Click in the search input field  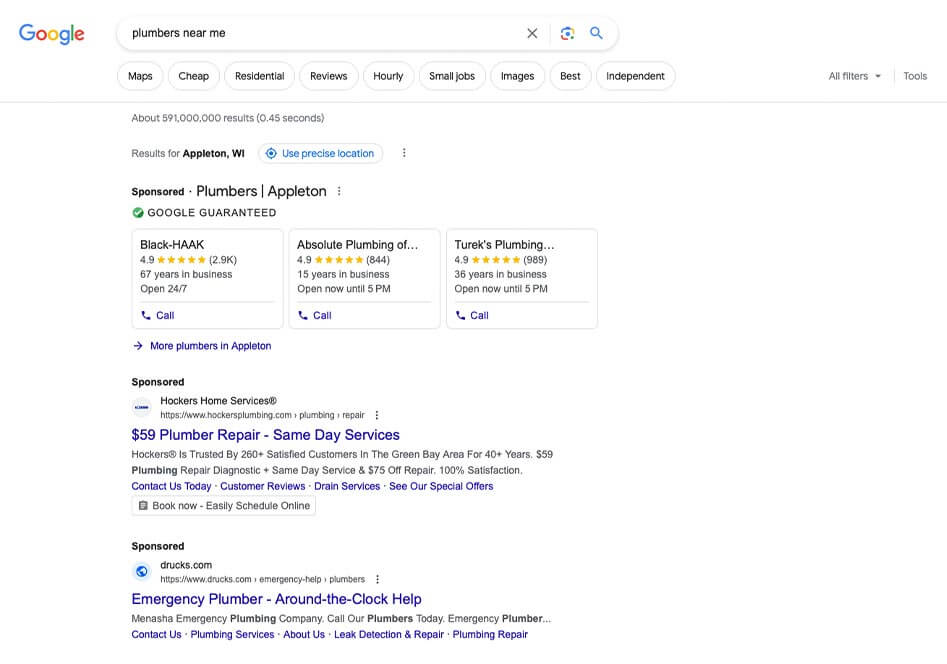pos(320,33)
